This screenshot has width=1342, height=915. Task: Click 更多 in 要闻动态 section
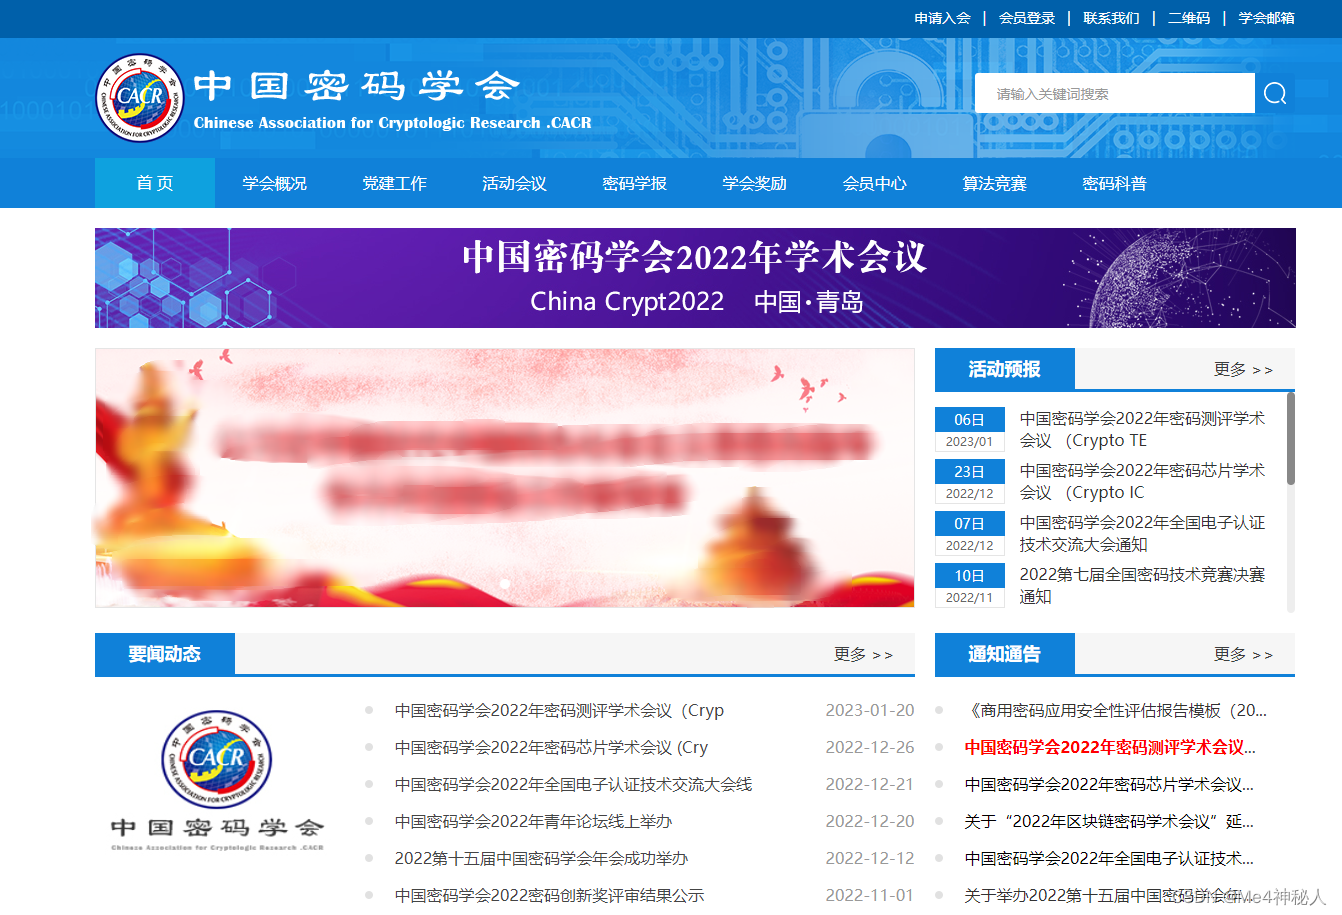(x=863, y=654)
